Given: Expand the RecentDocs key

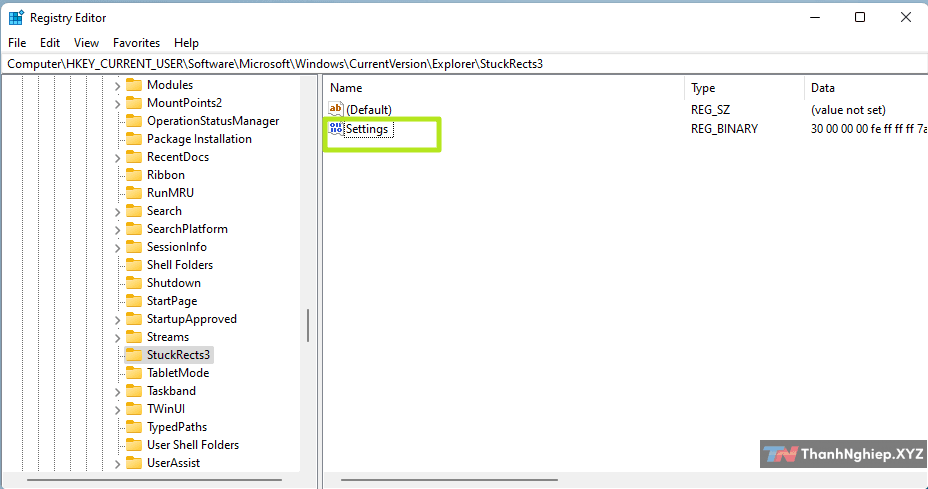Looking at the screenshot, I should pos(117,157).
